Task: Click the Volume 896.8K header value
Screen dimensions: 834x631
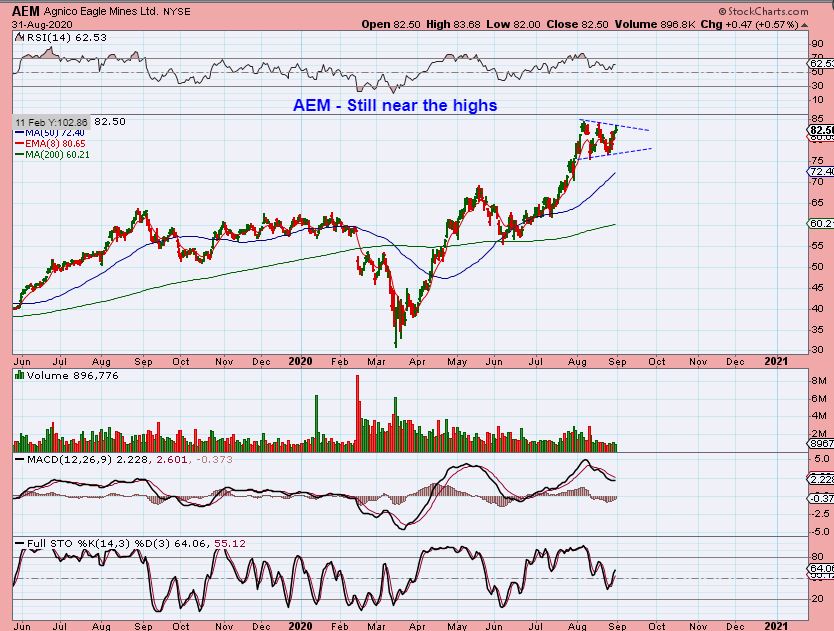Action: coord(655,24)
